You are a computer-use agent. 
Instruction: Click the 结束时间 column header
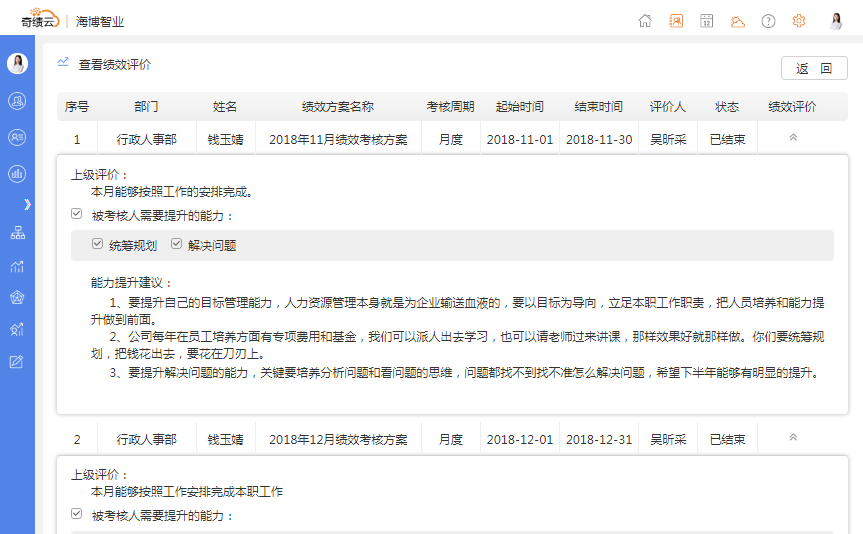point(598,106)
